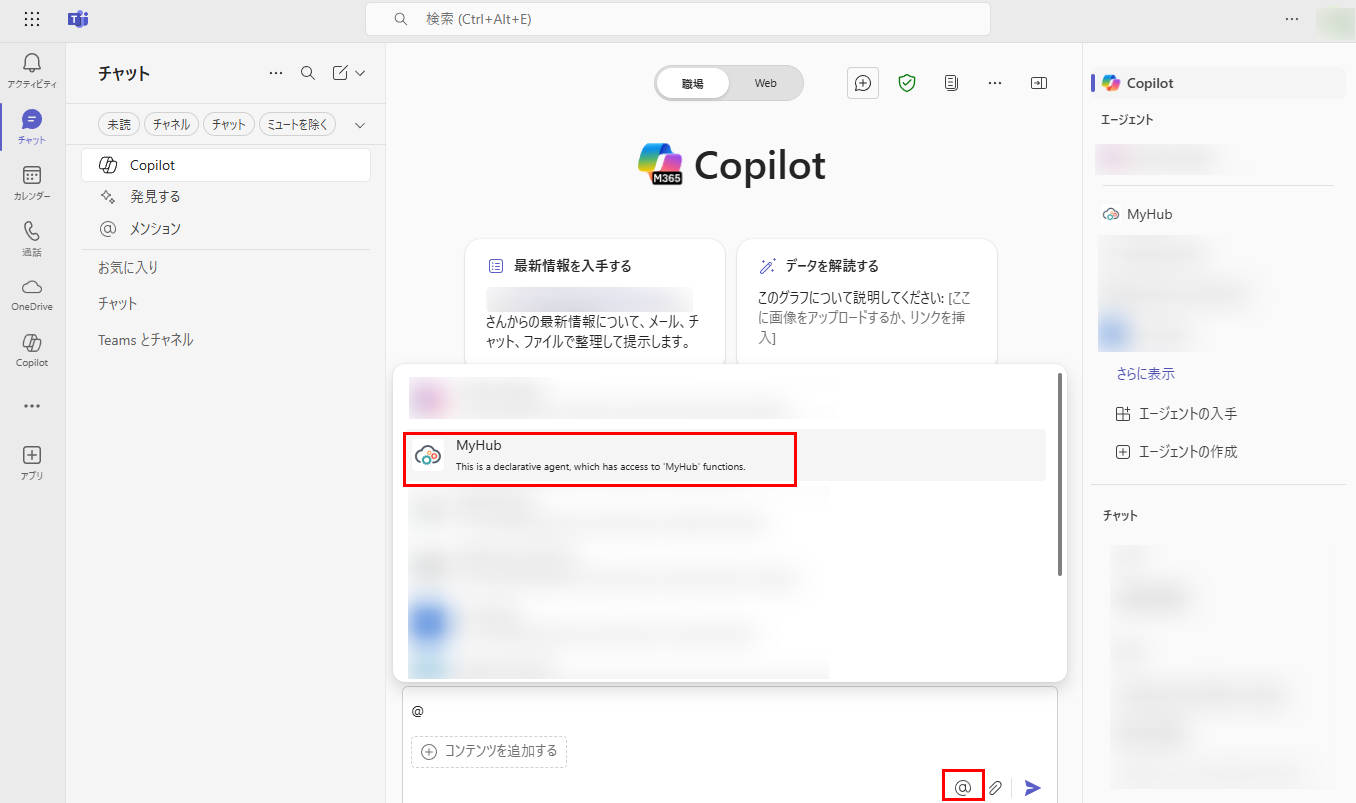
Task: Switch Copilot to Web mode
Action: [765, 83]
